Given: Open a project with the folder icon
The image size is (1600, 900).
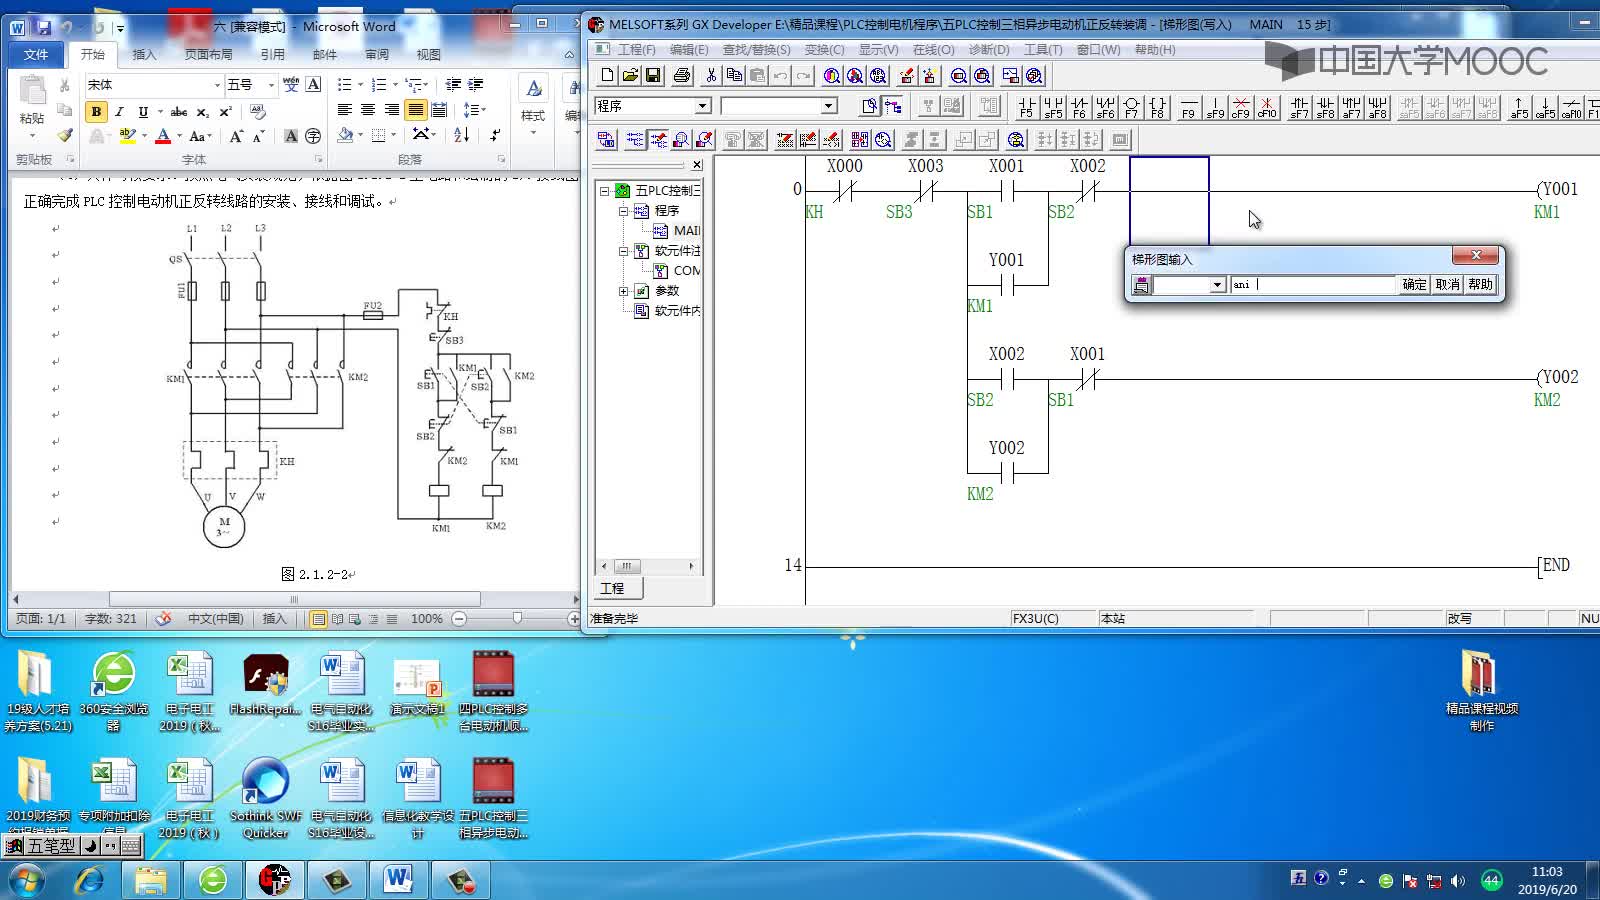Looking at the screenshot, I should click(630, 76).
